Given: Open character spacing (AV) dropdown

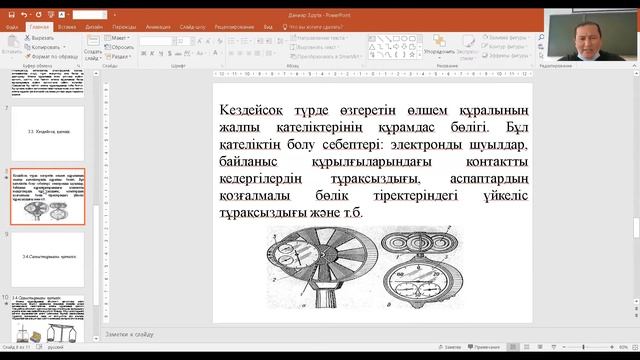Looking at the screenshot, I should 188,53.
